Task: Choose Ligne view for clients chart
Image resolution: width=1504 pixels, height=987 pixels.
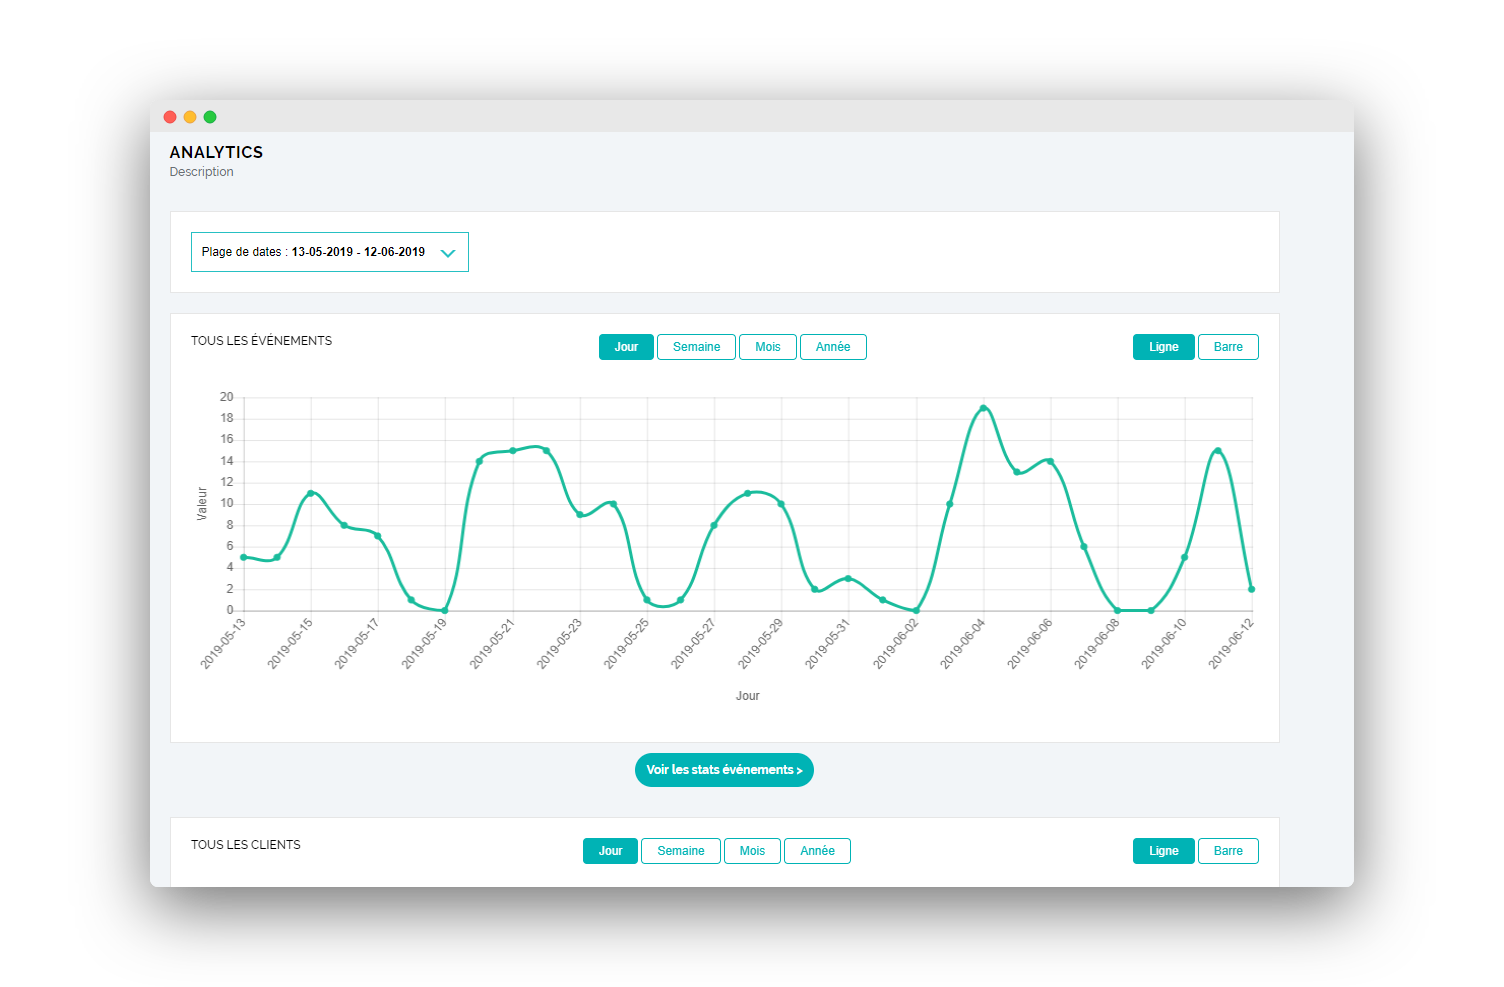Action: click(1163, 851)
